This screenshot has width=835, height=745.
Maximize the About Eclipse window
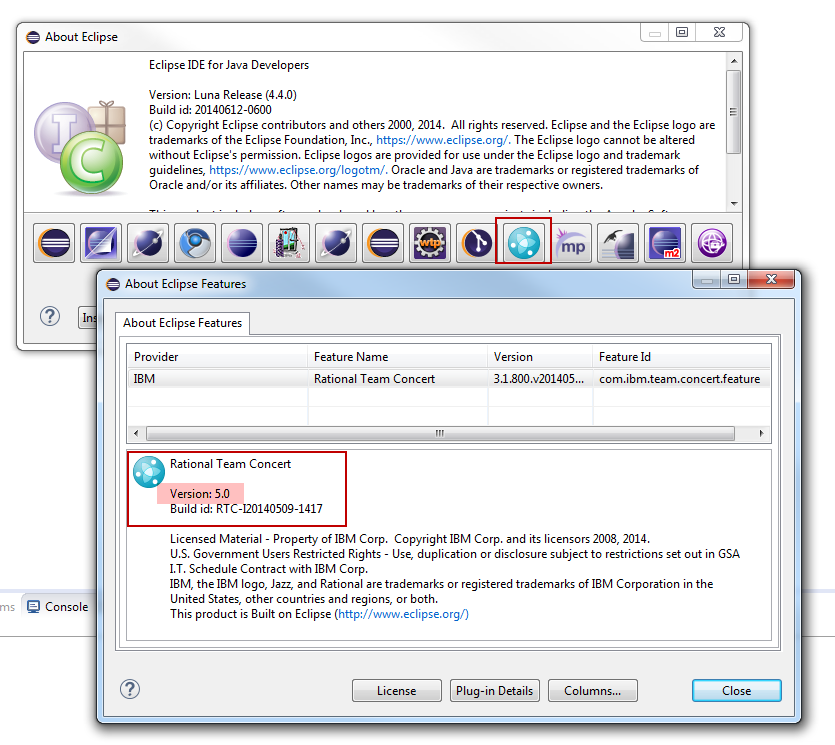tap(682, 32)
